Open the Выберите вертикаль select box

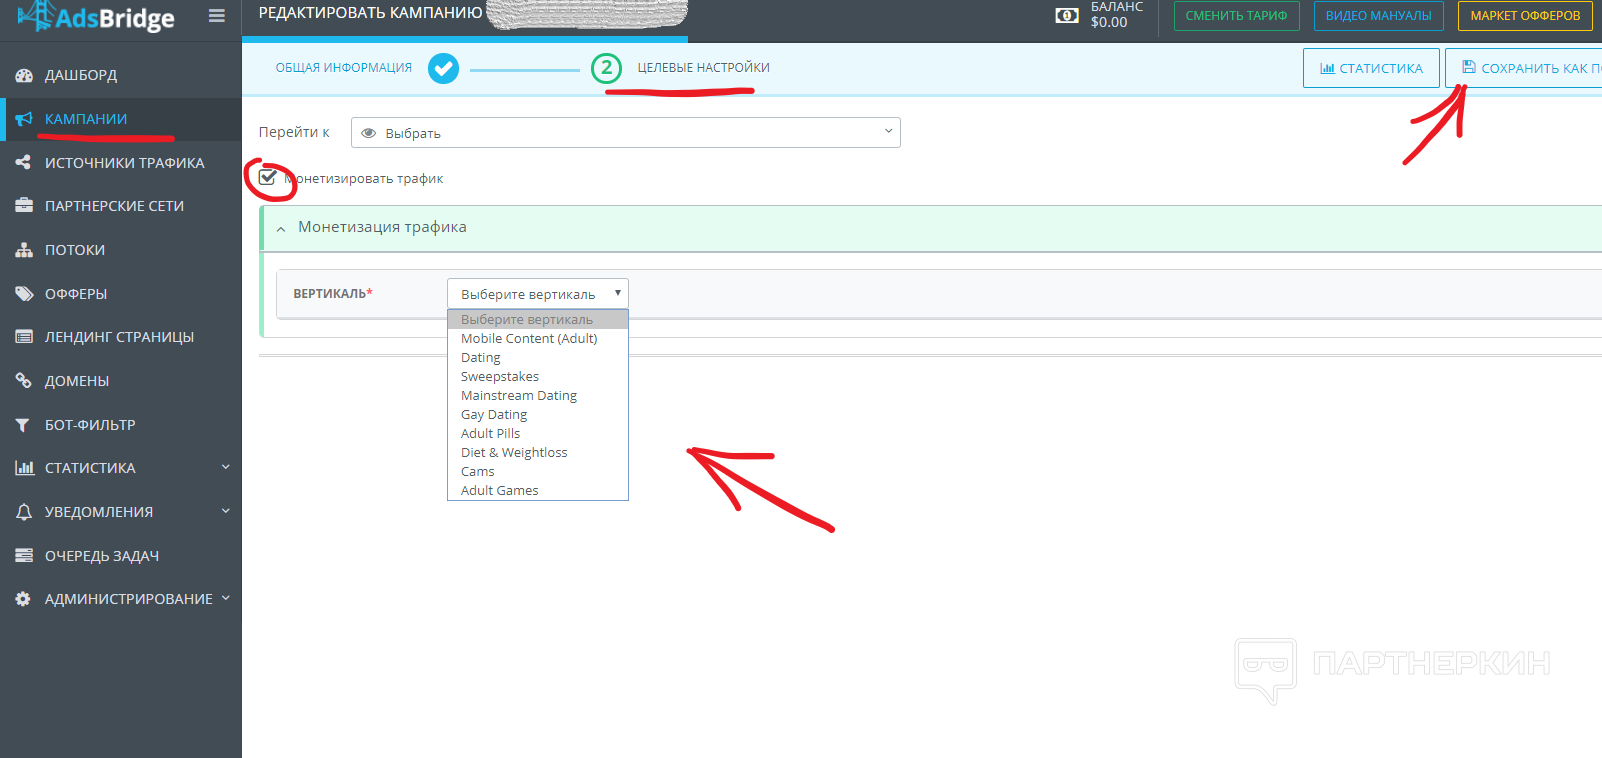[538, 294]
